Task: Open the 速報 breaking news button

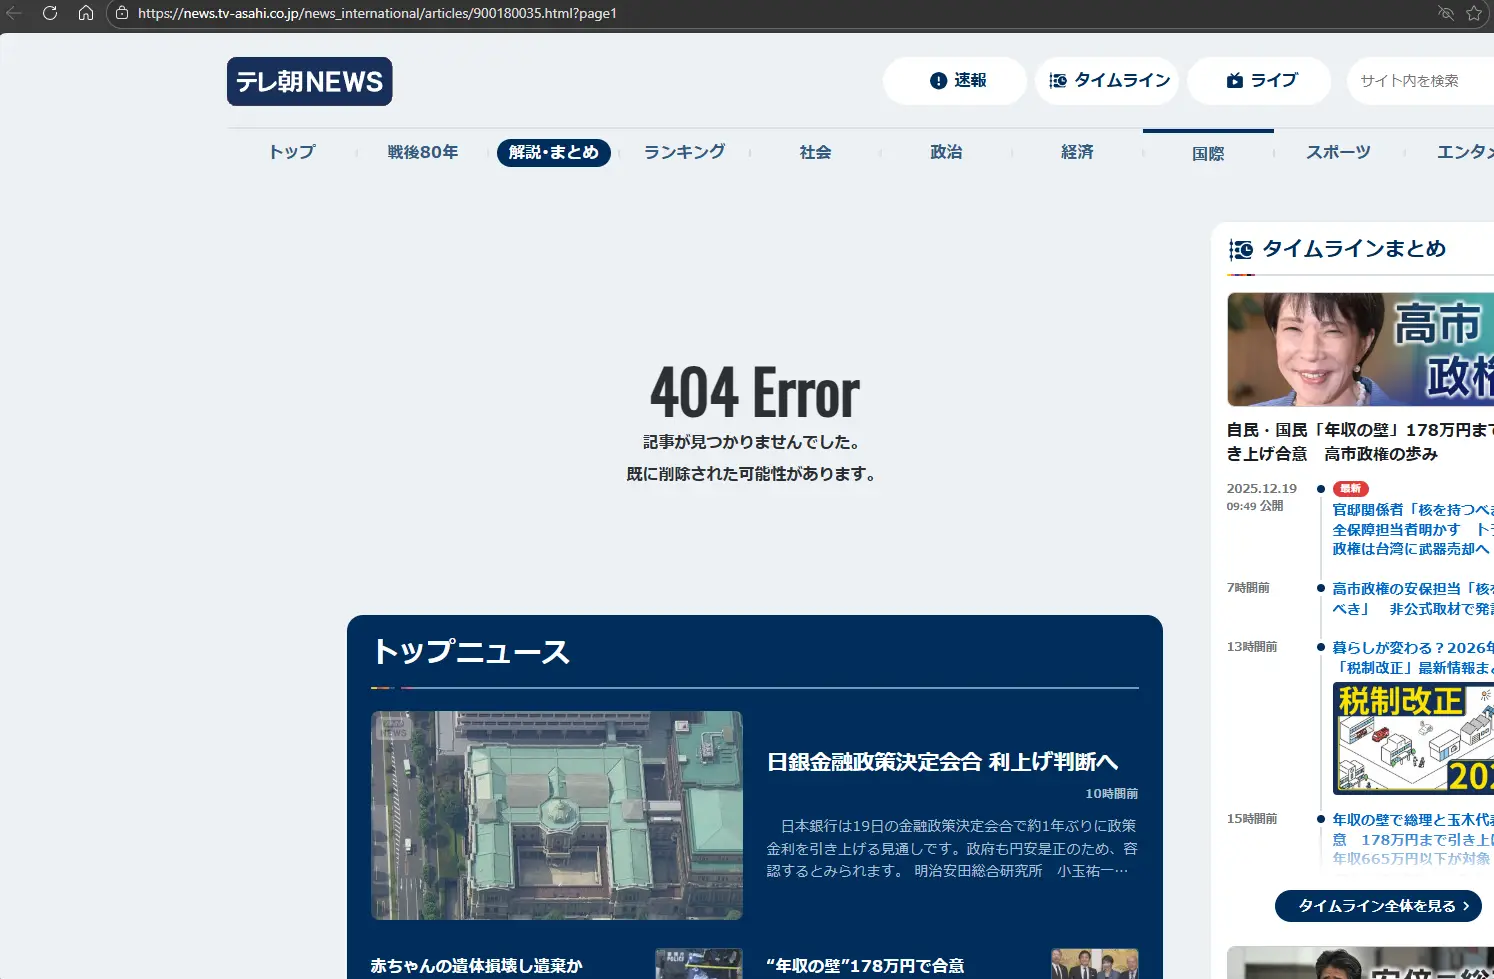Action: [955, 81]
